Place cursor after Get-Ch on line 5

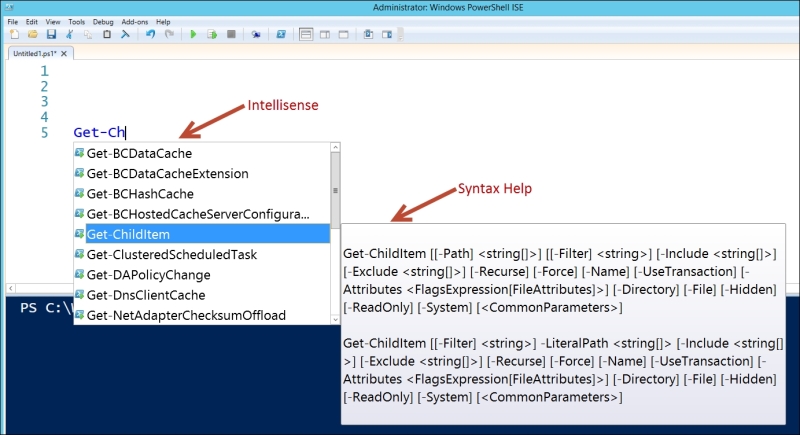126,133
